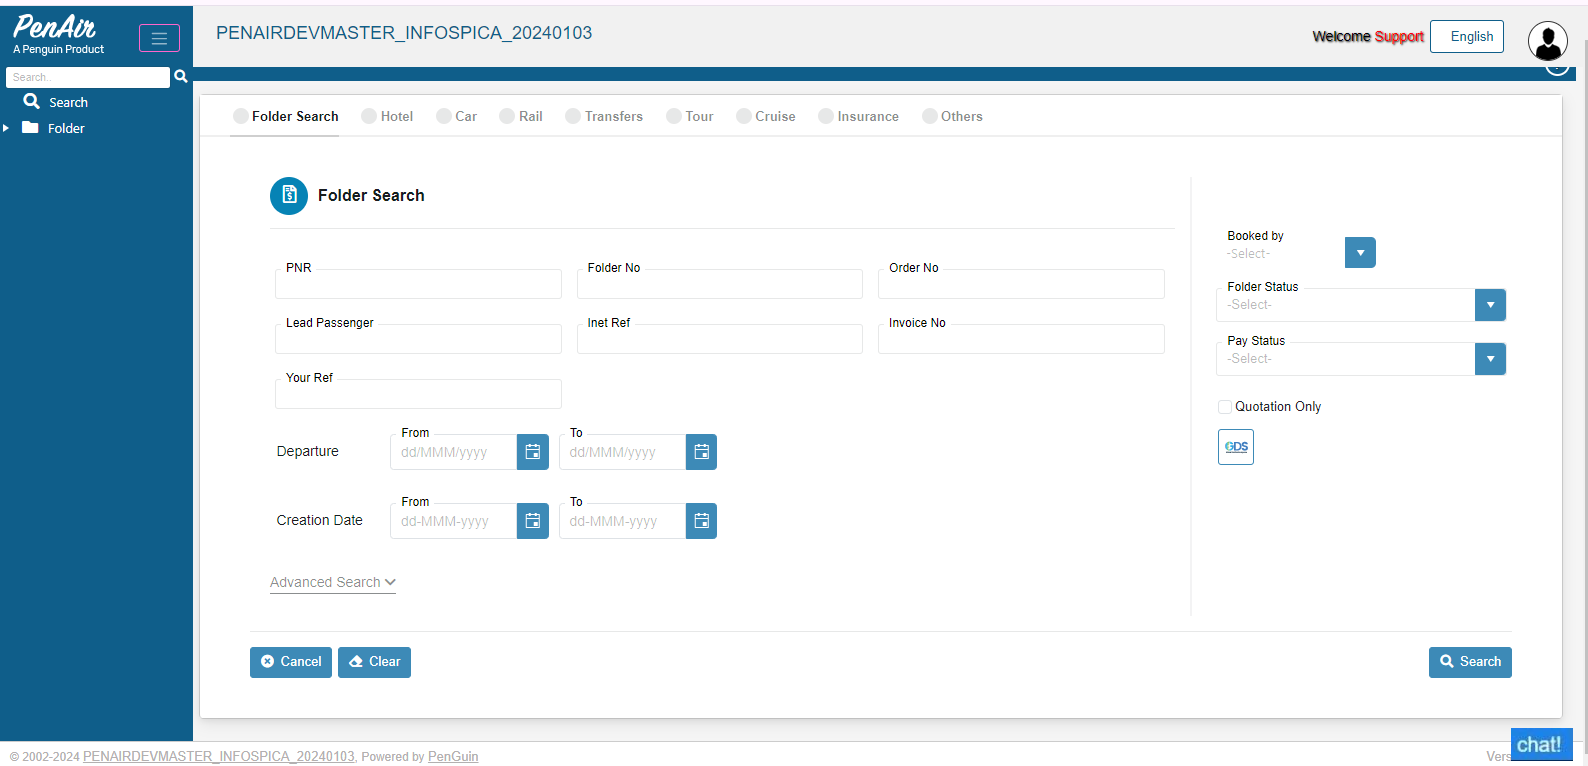This screenshot has height=766, width=1588.
Task: Click the PNR input field
Action: click(418, 285)
